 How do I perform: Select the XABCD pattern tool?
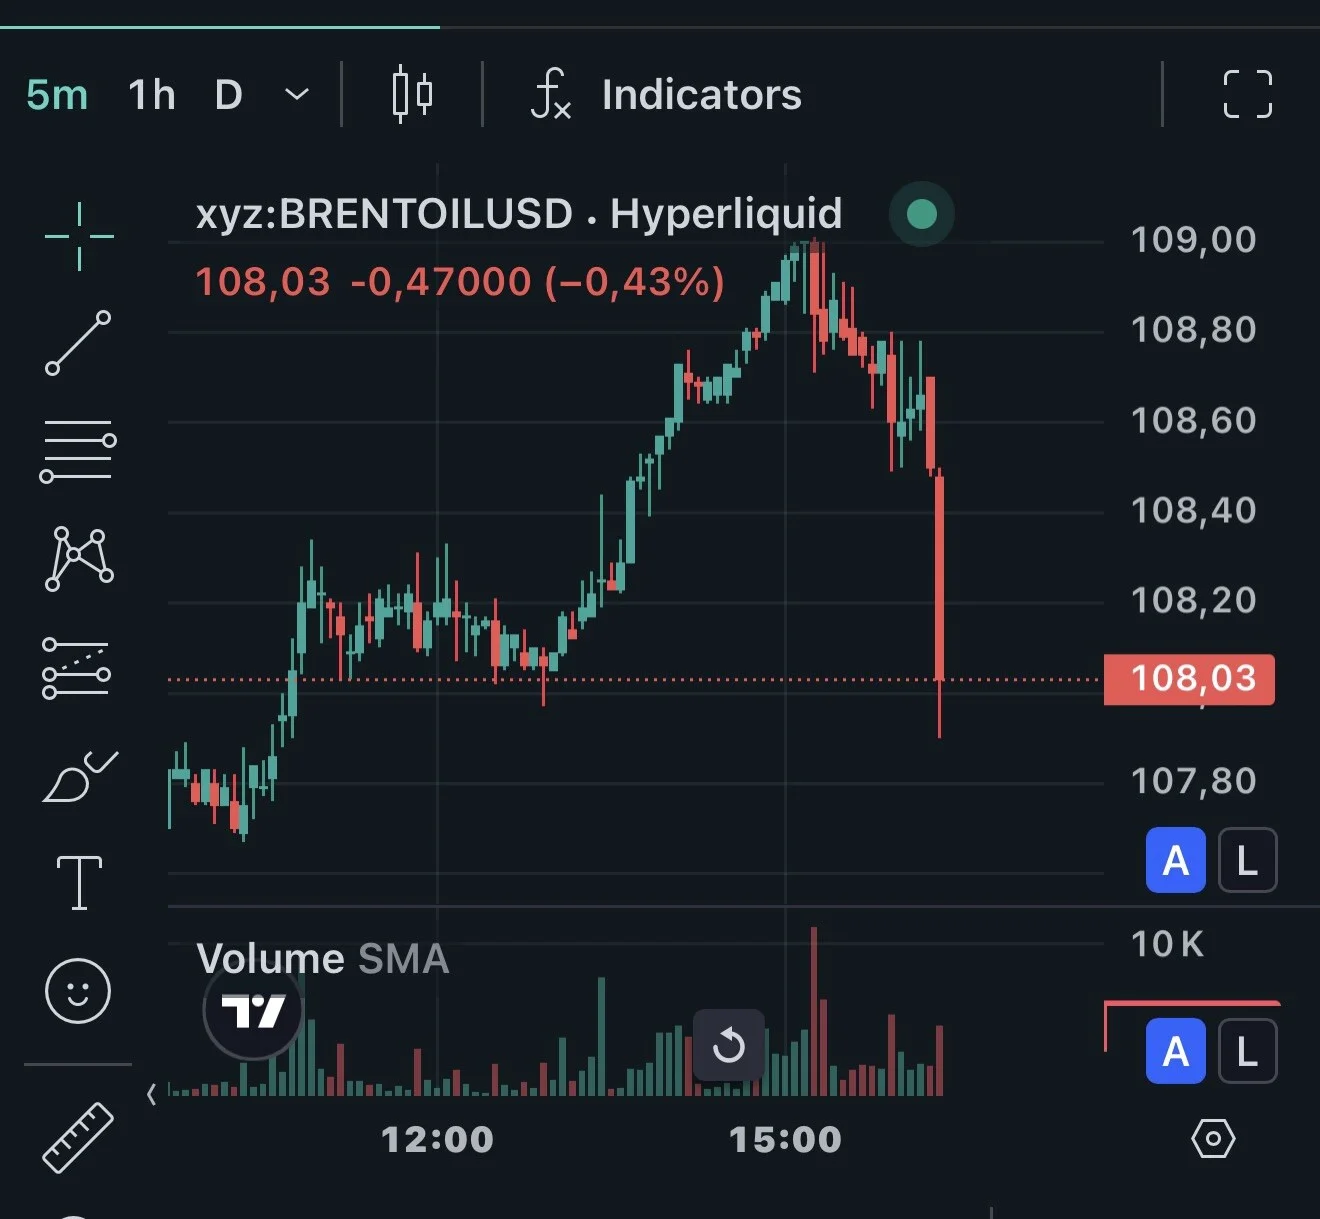79,558
